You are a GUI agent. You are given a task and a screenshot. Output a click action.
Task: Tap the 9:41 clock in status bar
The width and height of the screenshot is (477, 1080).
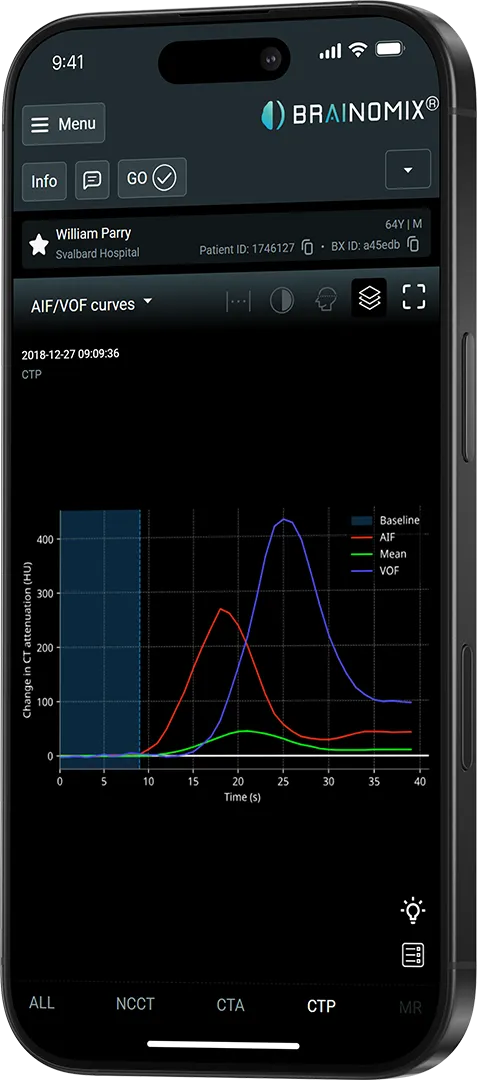68,63
